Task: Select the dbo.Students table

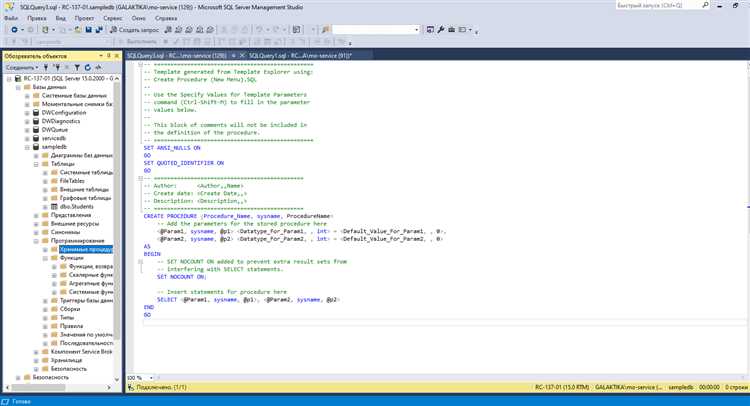Action: point(77,207)
